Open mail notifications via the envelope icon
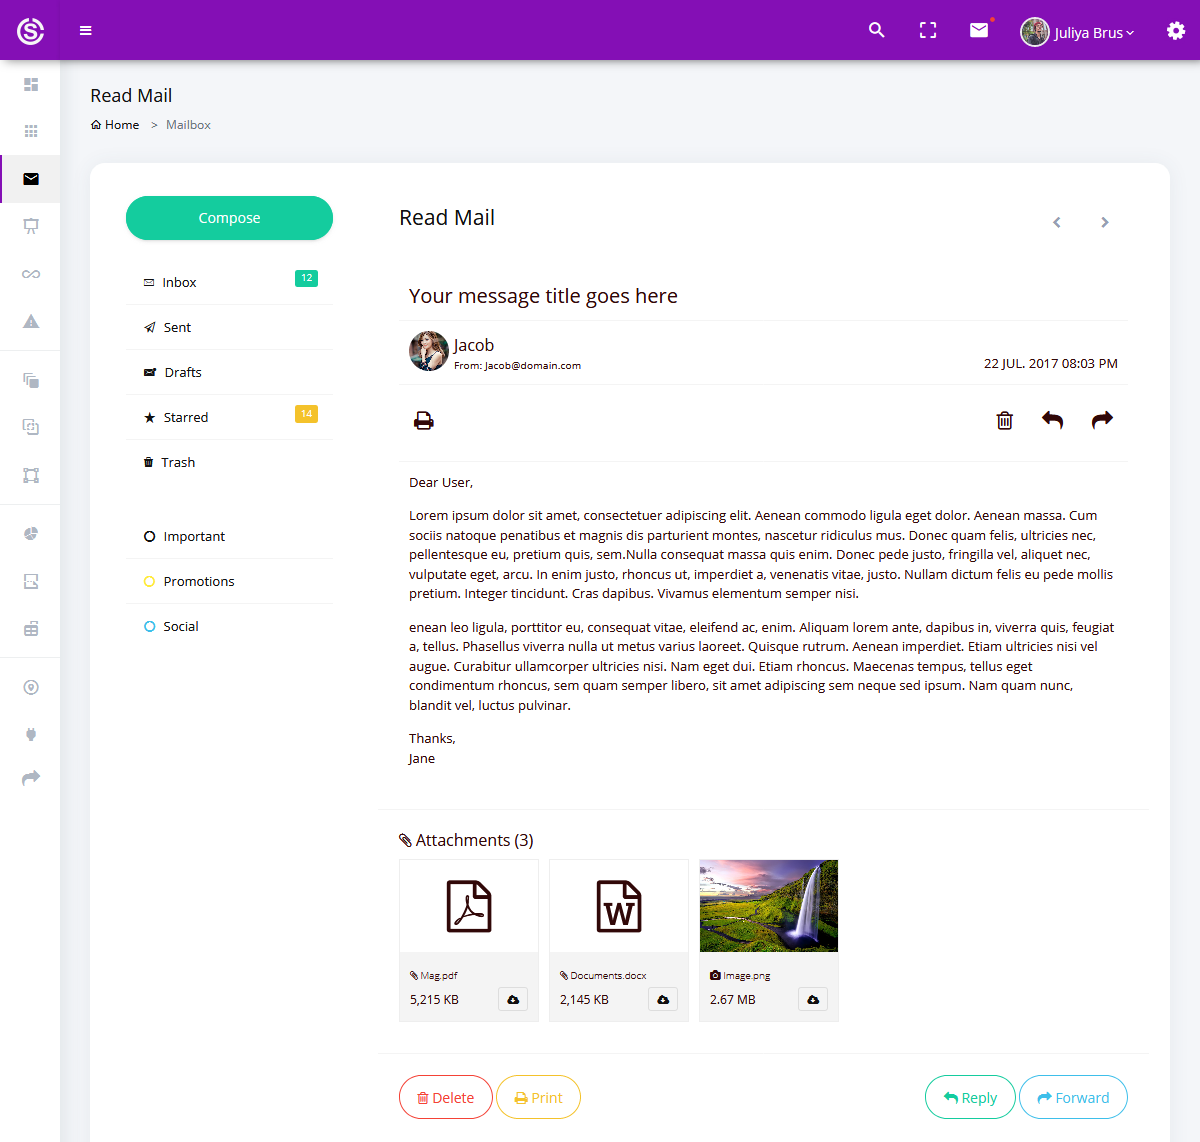This screenshot has height=1142, width=1200. [978, 30]
